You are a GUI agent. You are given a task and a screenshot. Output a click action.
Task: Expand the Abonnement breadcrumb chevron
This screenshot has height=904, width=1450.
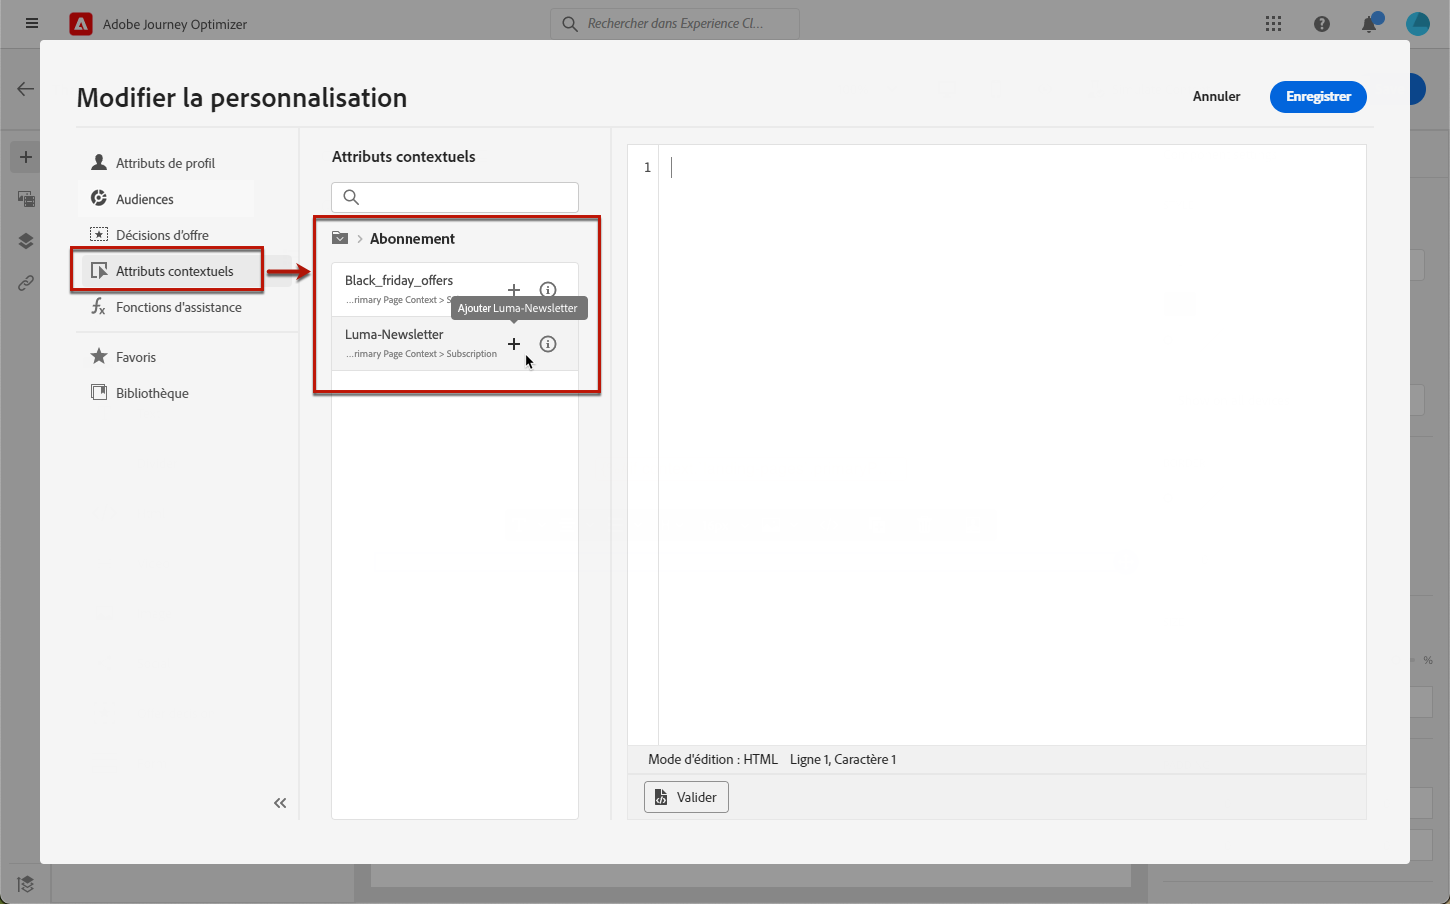click(x=360, y=239)
